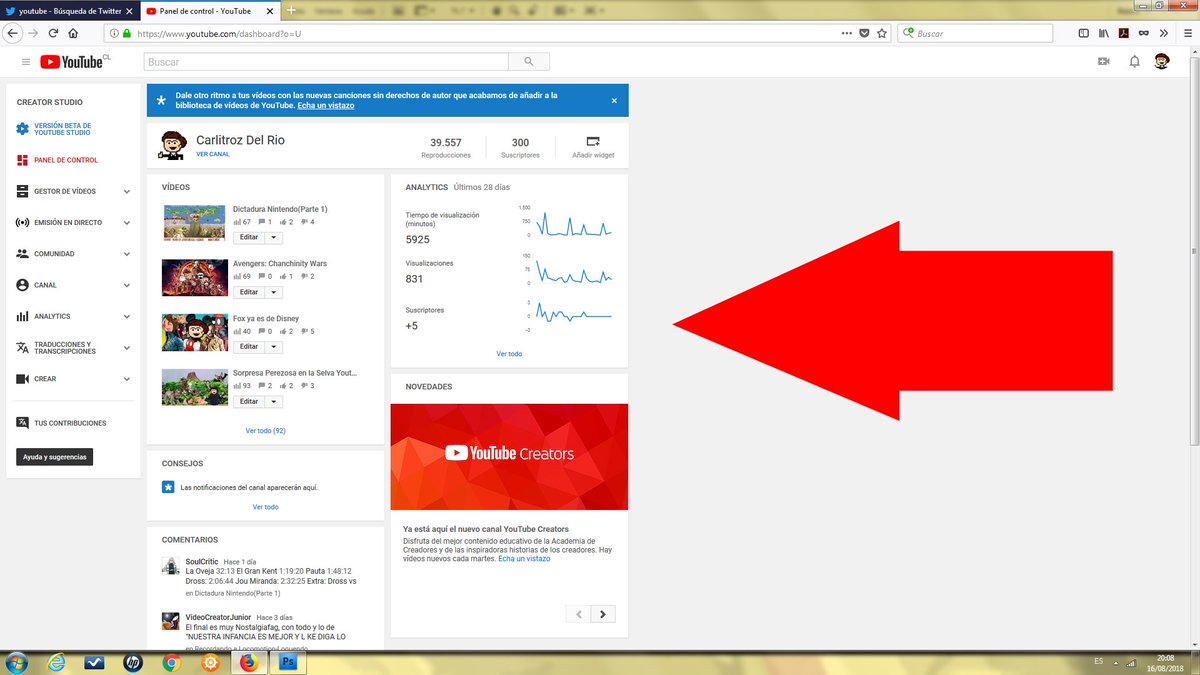Open VideoCreatorJunior commenter profile

pos(218,618)
